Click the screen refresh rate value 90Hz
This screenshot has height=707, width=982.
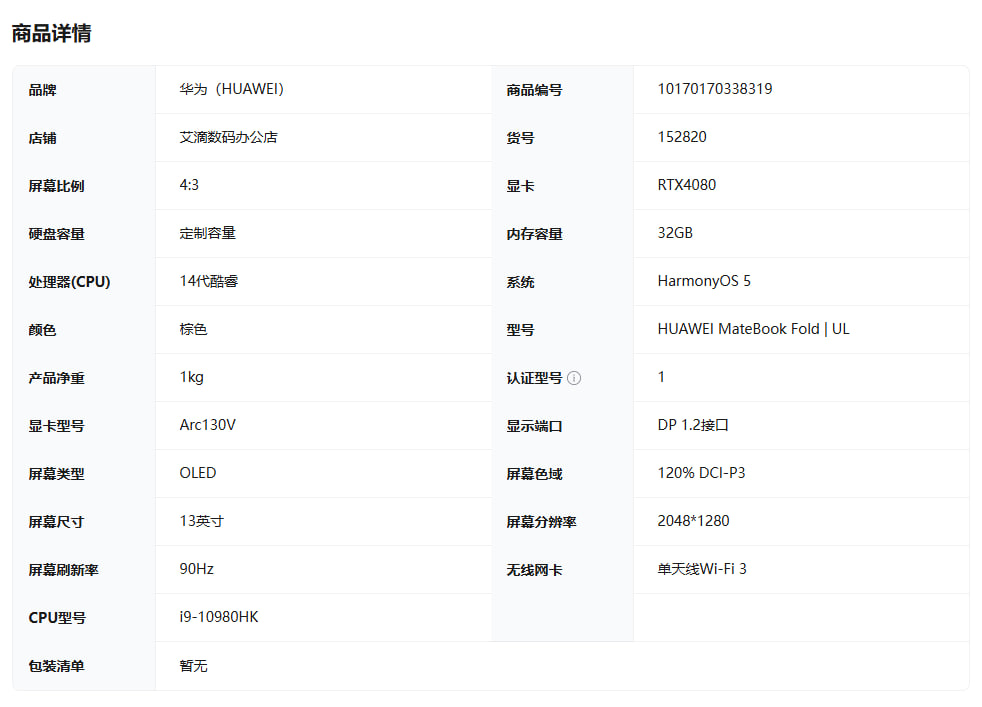(x=197, y=569)
